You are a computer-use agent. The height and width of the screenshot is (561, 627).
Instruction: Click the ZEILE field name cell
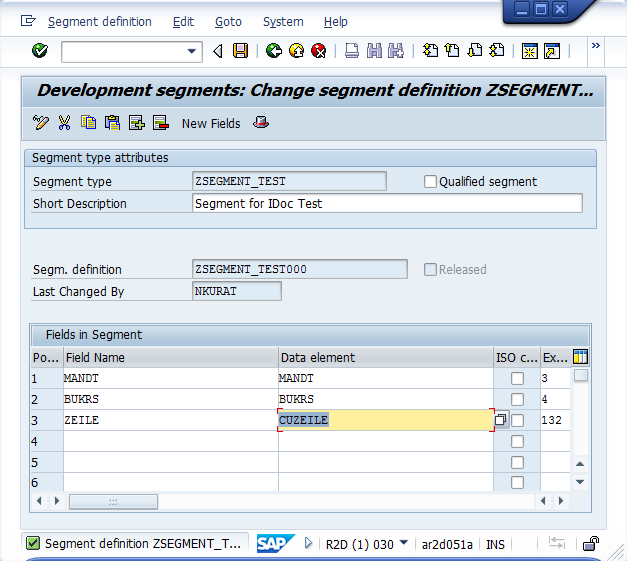(x=171, y=420)
